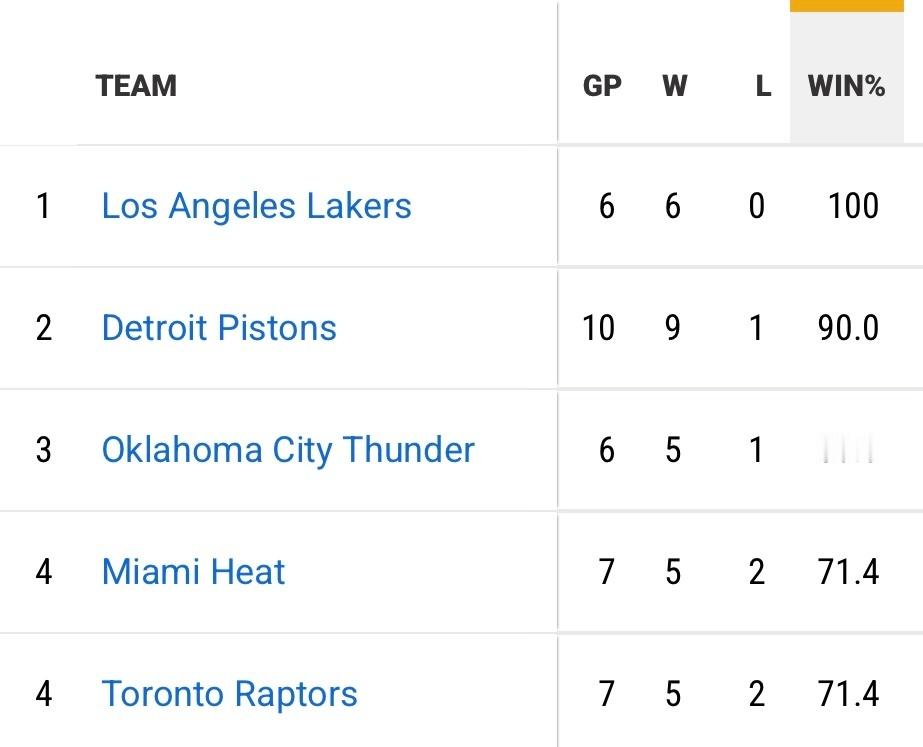Sort standings by the TEAM column header
923x747 pixels.
tap(137, 86)
